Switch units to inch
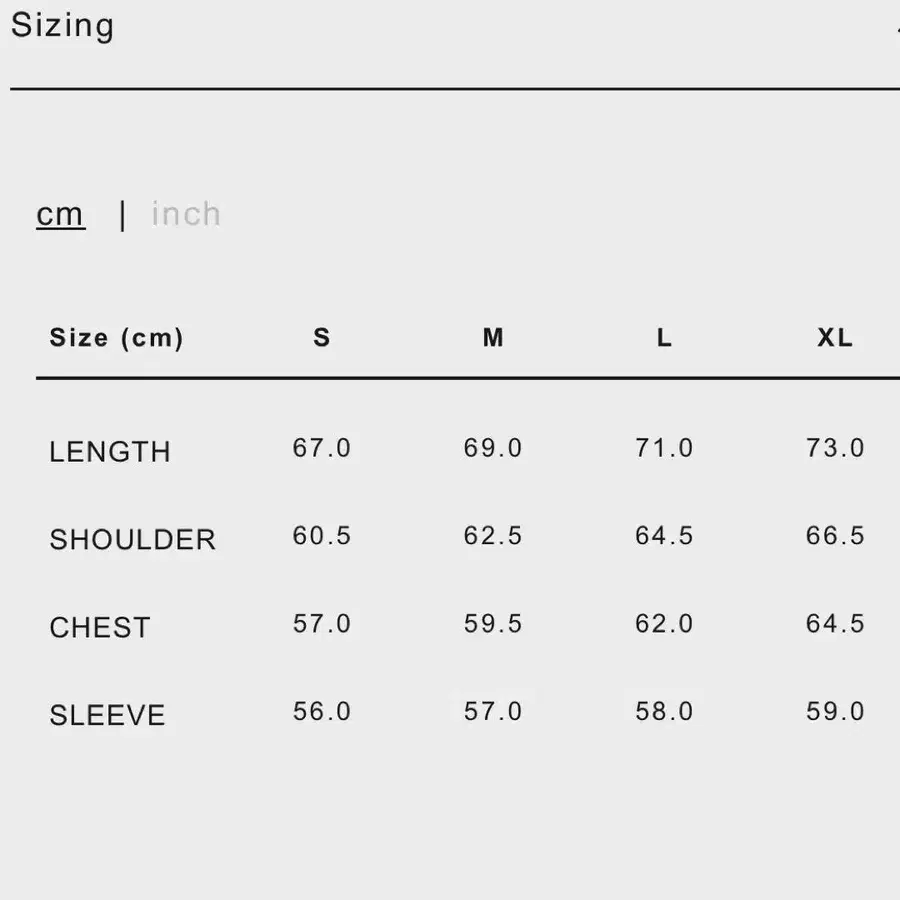Viewport: 900px width, 900px height. 186,214
